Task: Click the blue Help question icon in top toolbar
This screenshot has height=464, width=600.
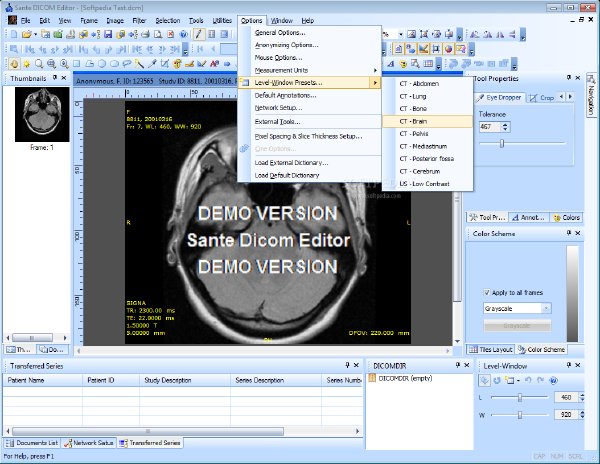Action: pos(184,34)
